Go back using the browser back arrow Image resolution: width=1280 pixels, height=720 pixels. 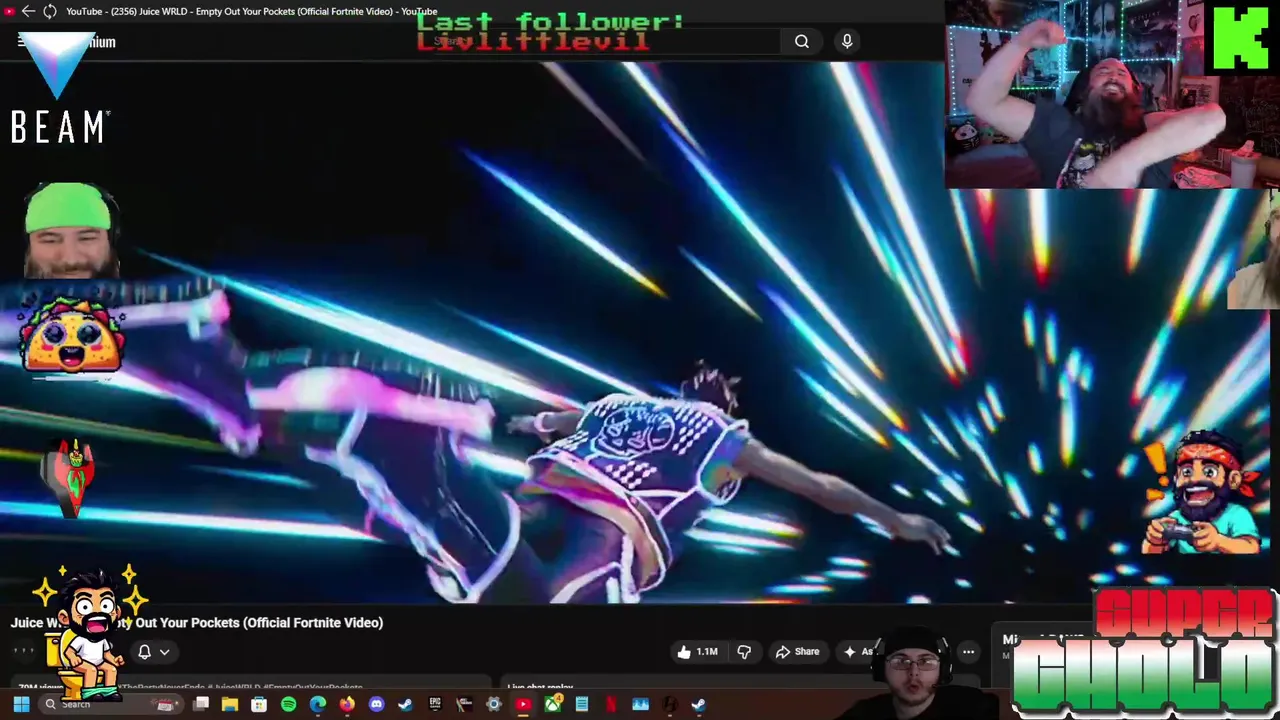(28, 11)
